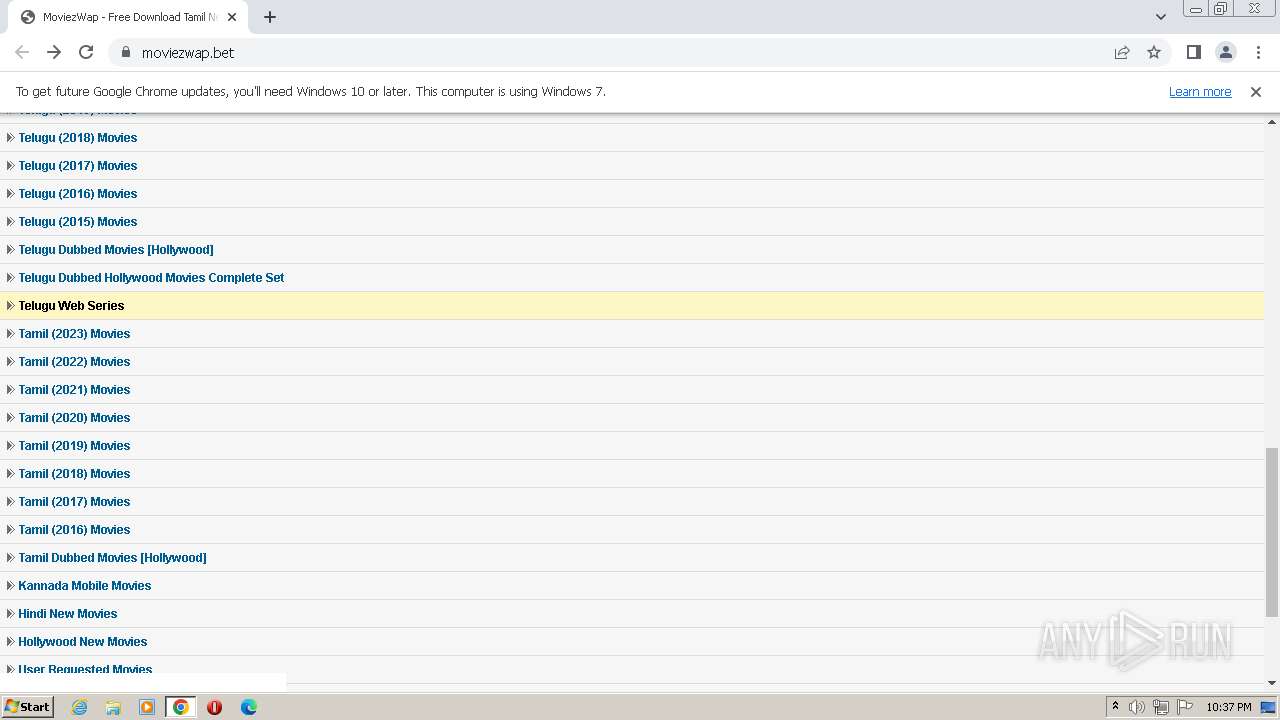Click the arrow beside Hollywood New Movies
1280x720 pixels.
pos(10,642)
